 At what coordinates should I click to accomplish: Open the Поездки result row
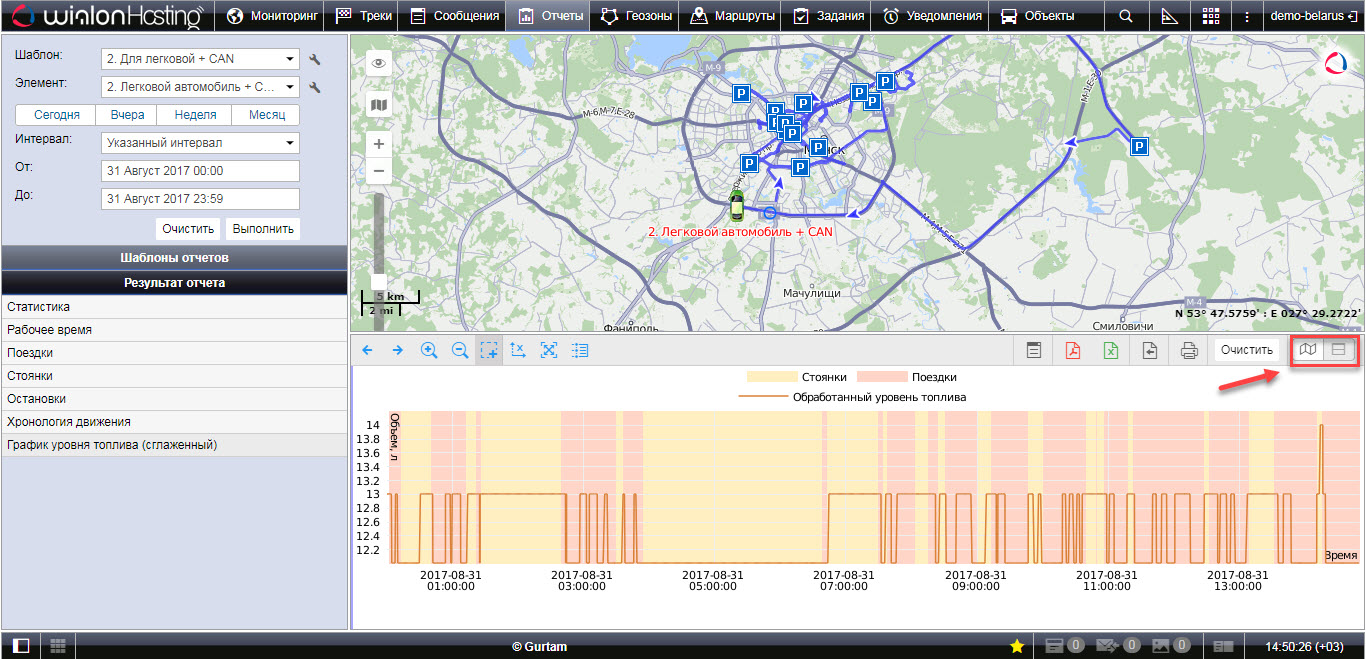[174, 353]
